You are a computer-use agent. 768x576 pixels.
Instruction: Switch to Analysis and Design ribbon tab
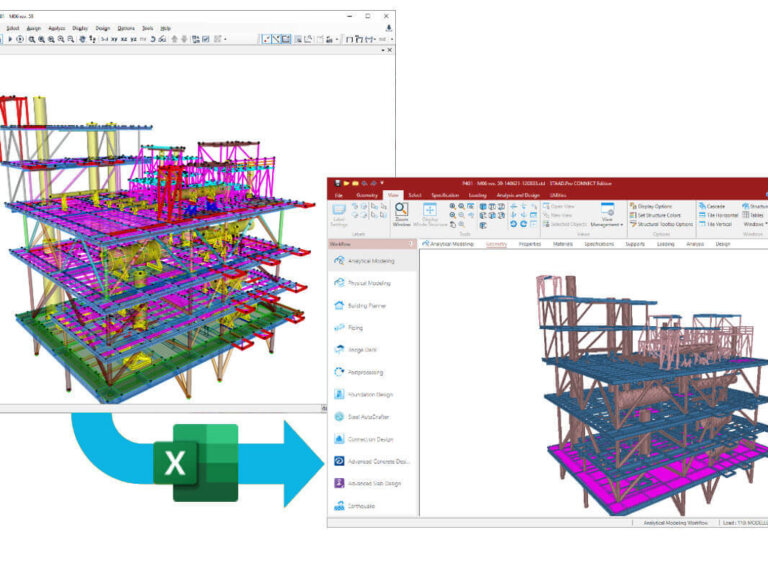pos(518,195)
